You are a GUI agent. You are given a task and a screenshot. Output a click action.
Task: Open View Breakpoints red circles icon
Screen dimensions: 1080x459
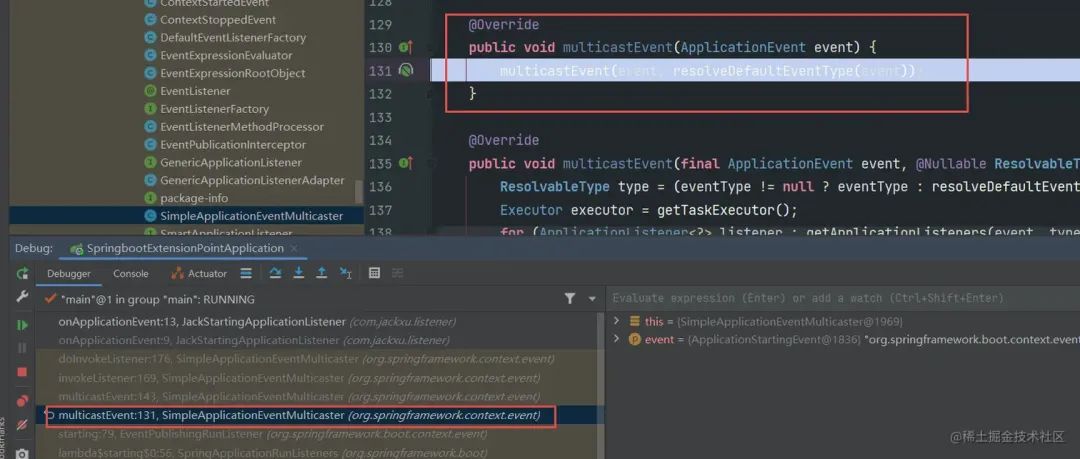pyautogui.click(x=22, y=400)
